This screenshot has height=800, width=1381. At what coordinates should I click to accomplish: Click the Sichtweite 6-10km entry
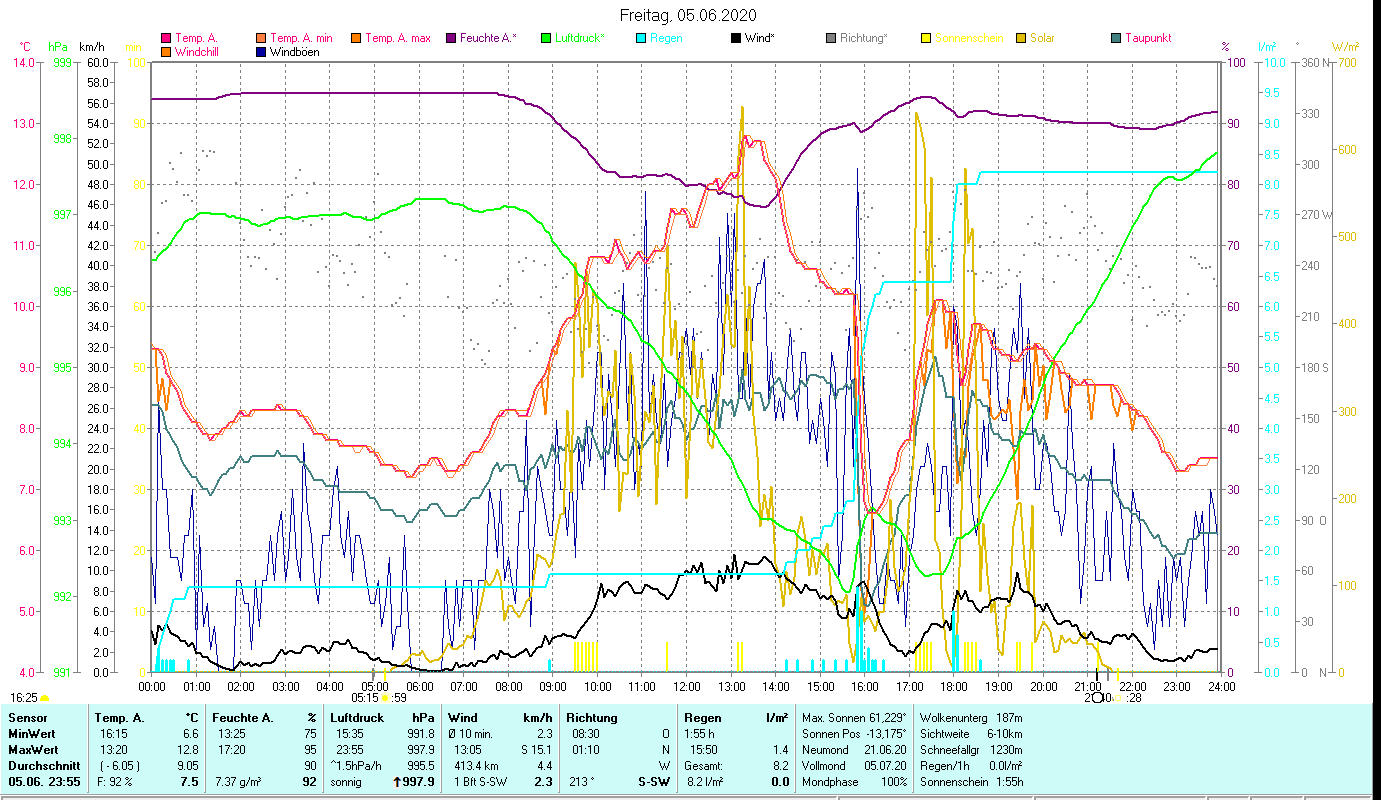click(972, 734)
